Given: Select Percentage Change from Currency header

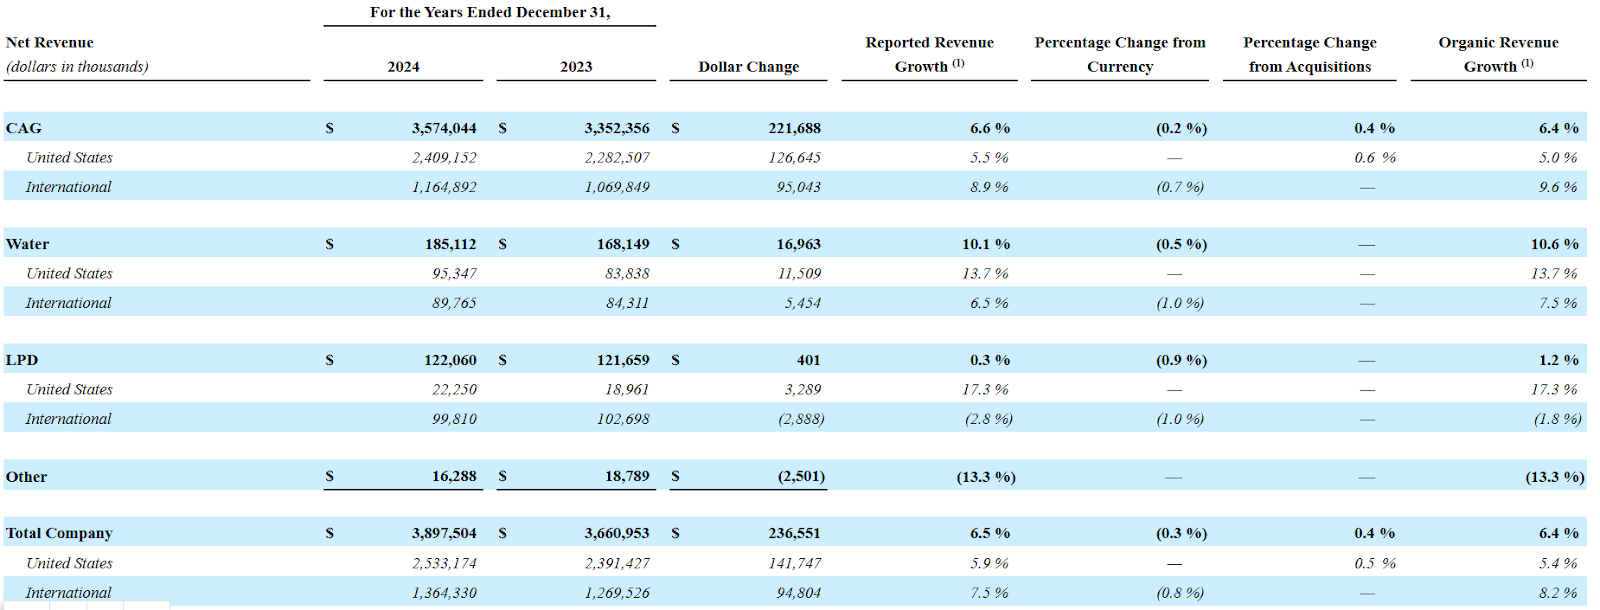Looking at the screenshot, I should (x=1119, y=55).
